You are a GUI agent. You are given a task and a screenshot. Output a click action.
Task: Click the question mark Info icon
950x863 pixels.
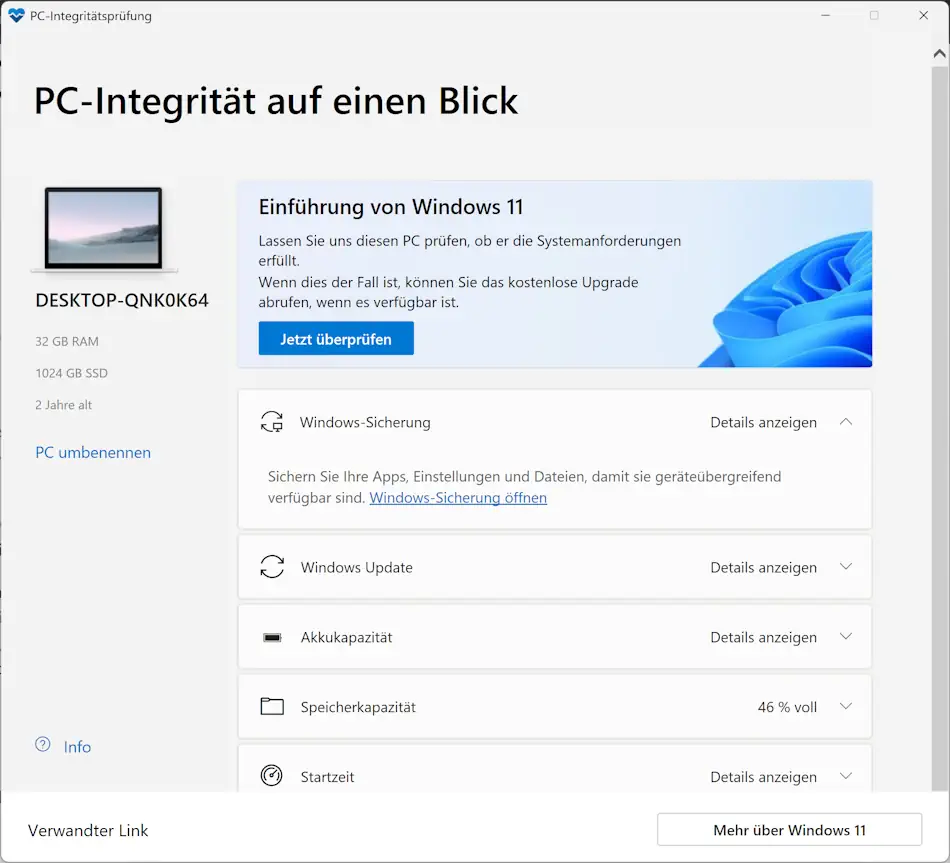point(41,746)
